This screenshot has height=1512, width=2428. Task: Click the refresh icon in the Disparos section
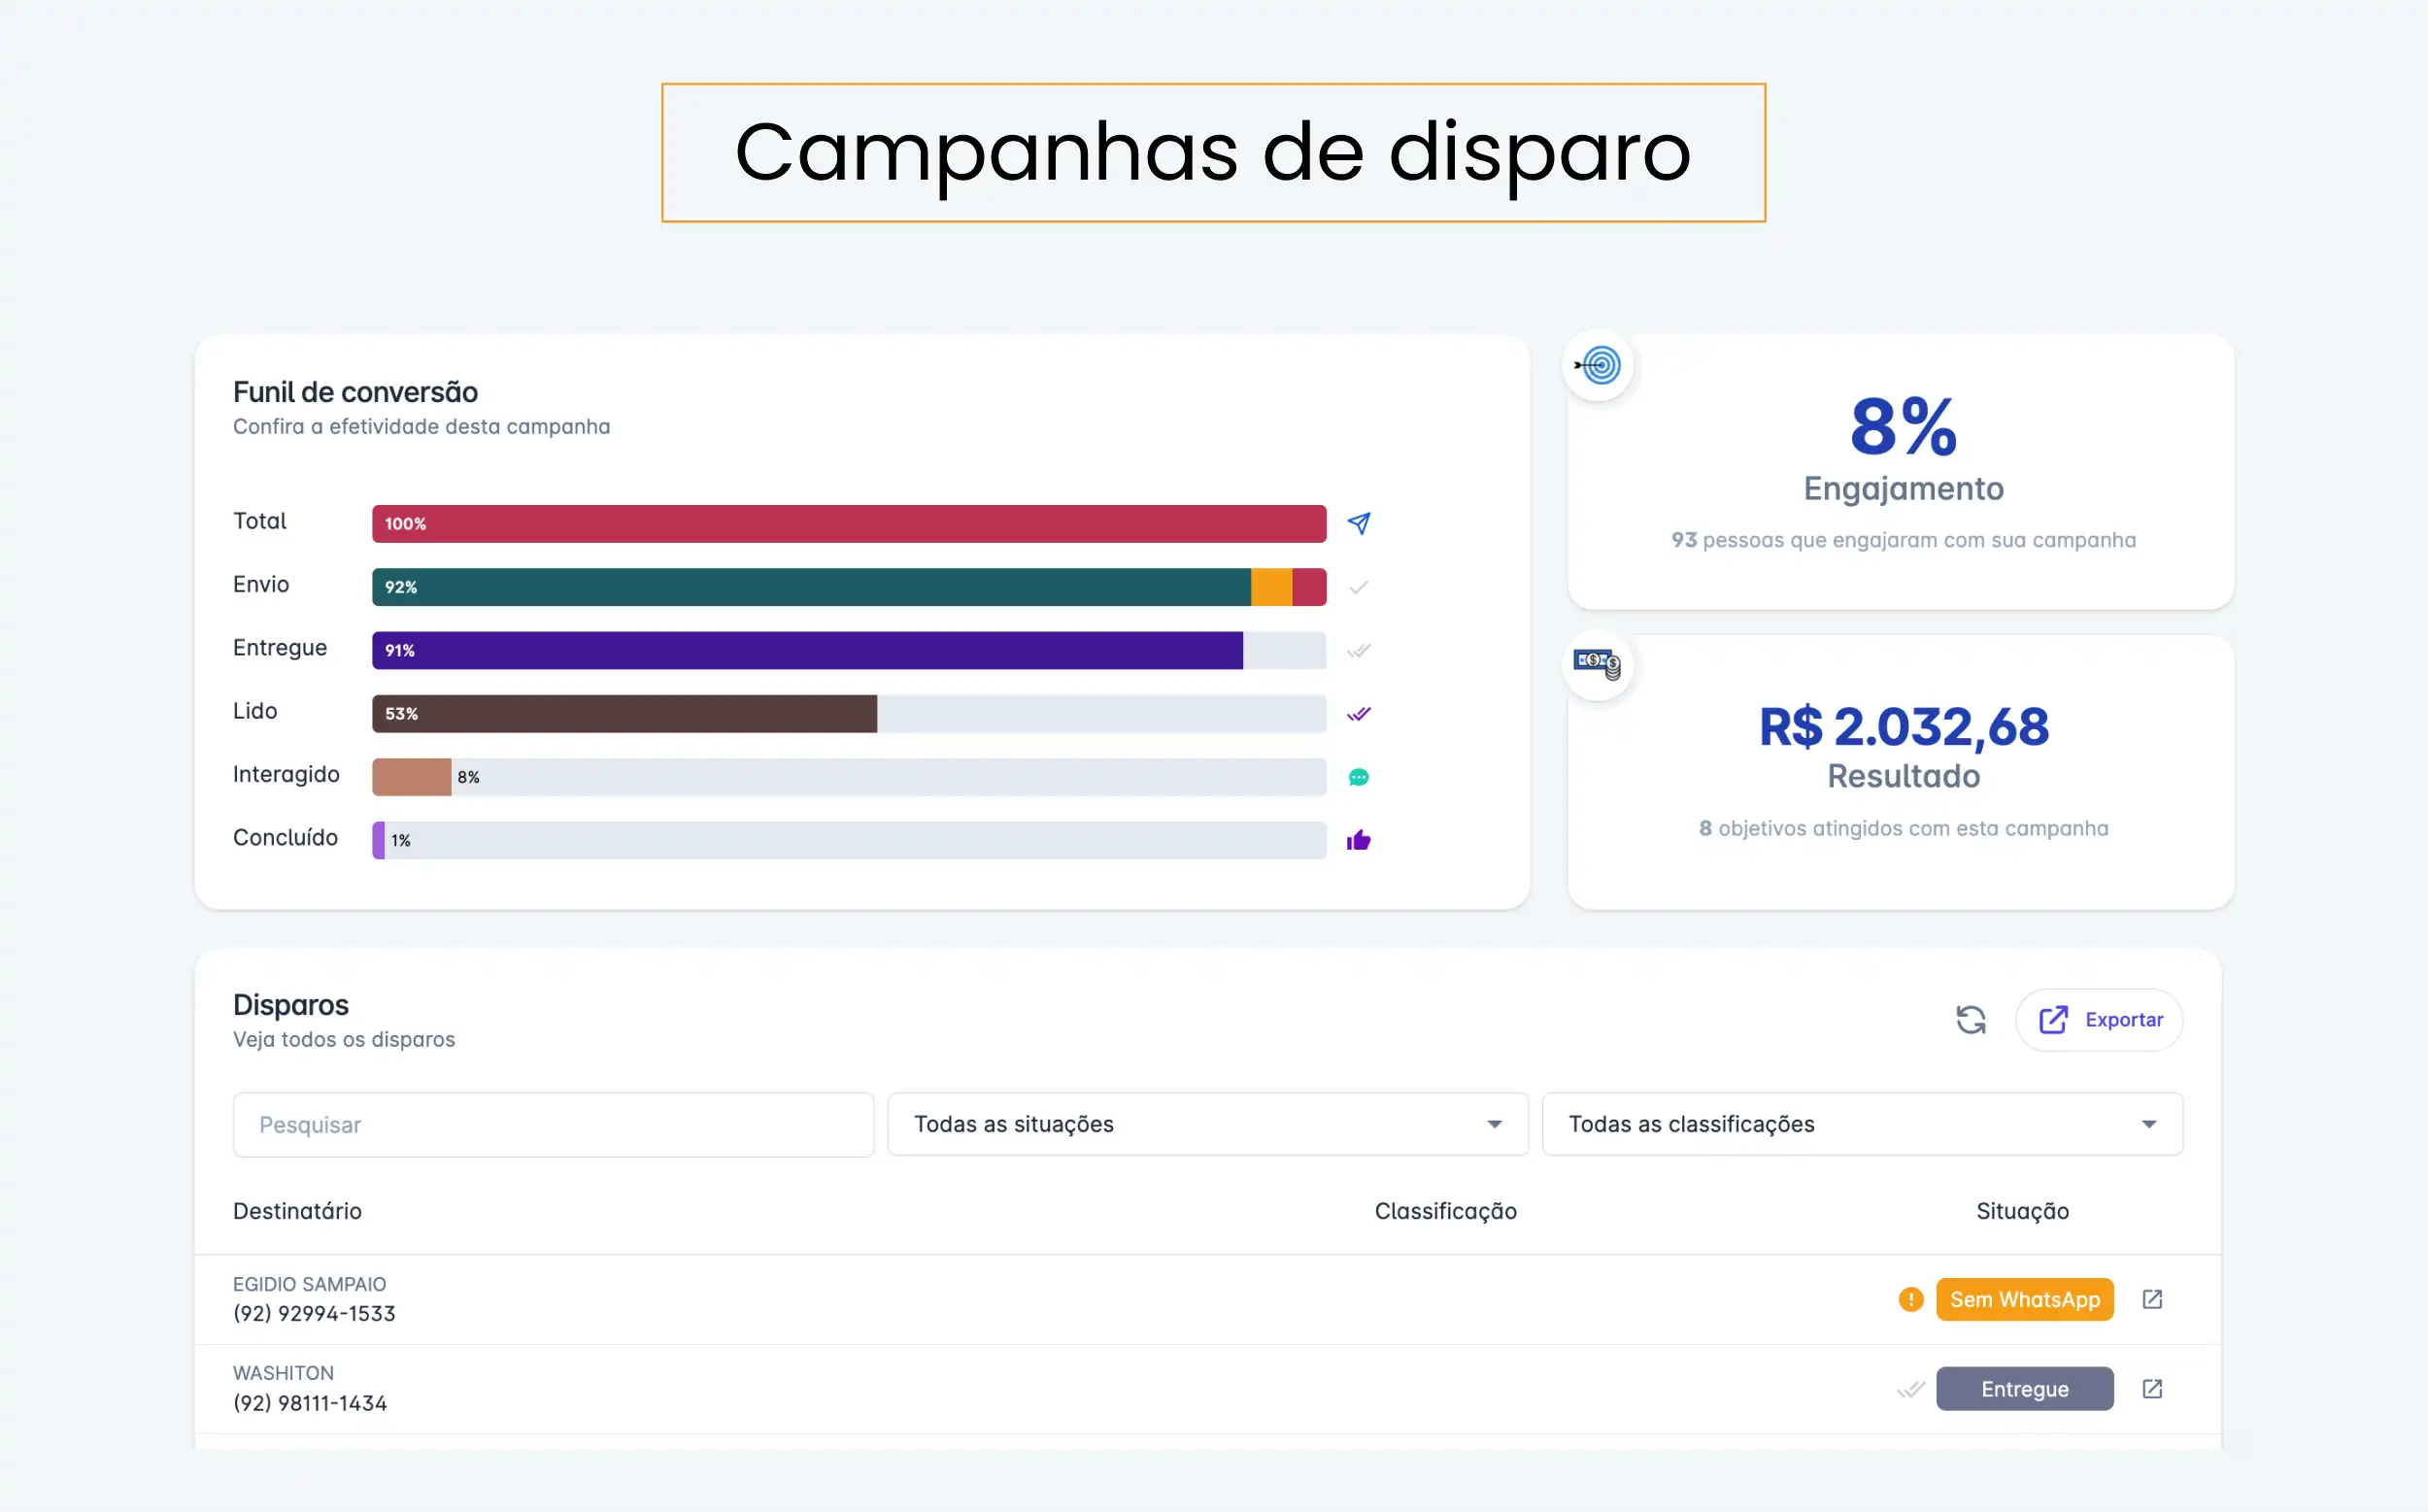1969,1019
